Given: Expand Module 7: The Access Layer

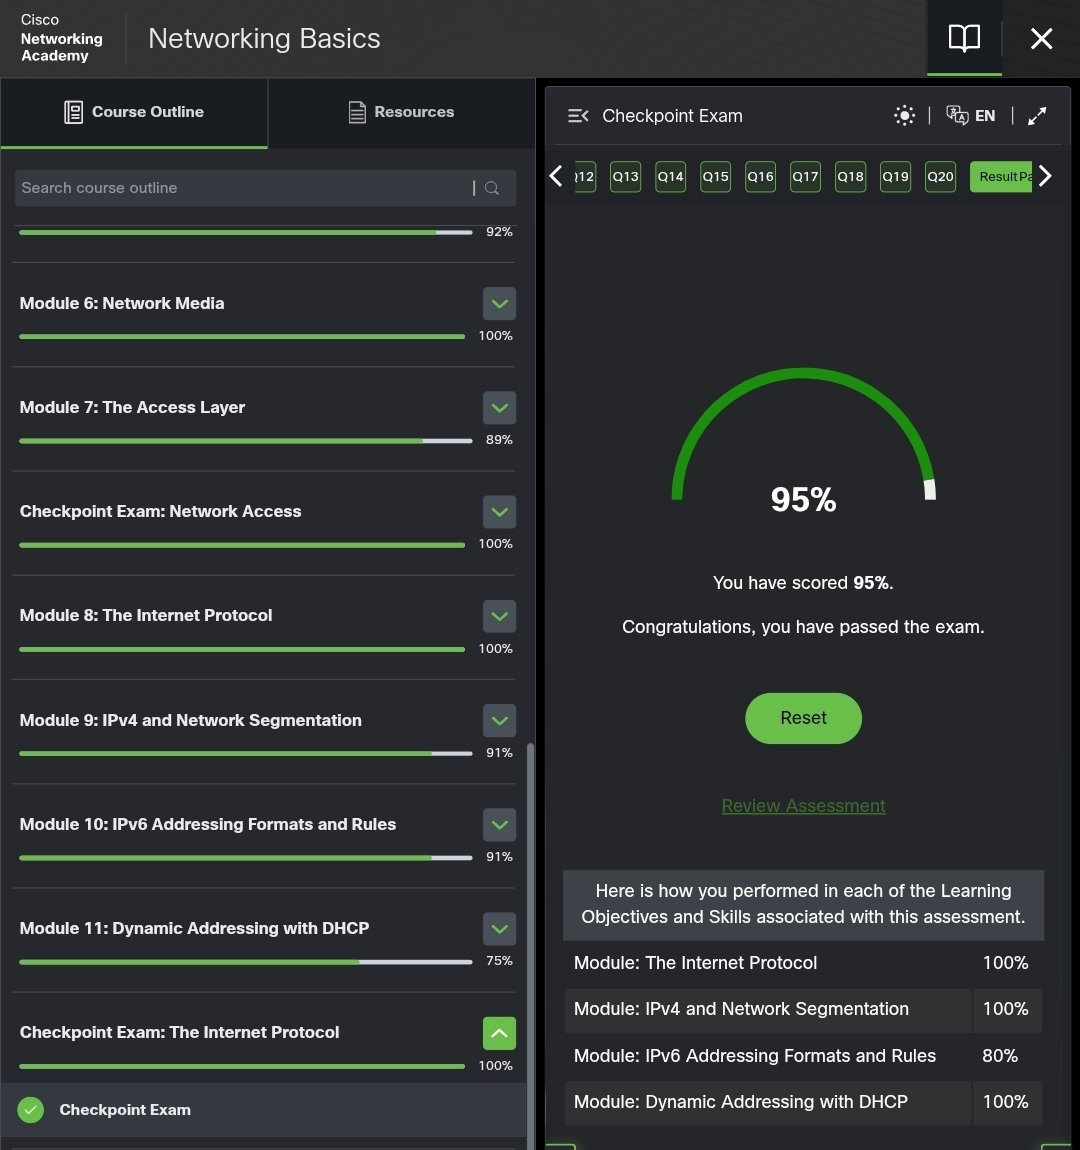Looking at the screenshot, I should (499, 408).
